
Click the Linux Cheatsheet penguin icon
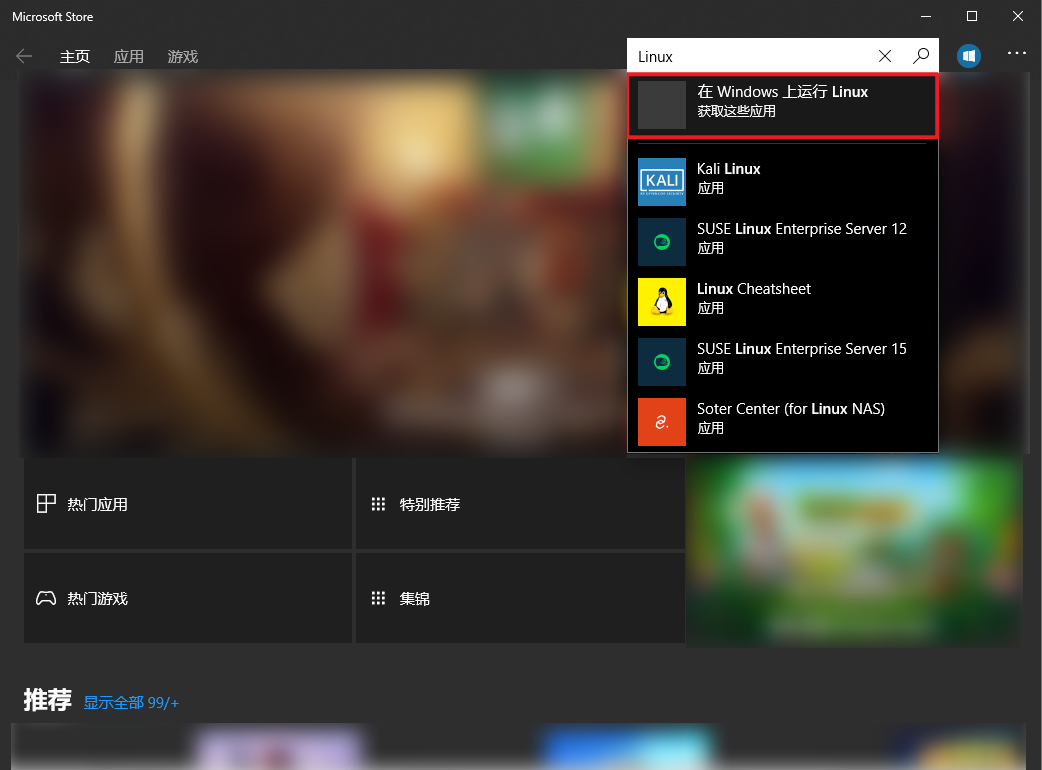(662, 302)
